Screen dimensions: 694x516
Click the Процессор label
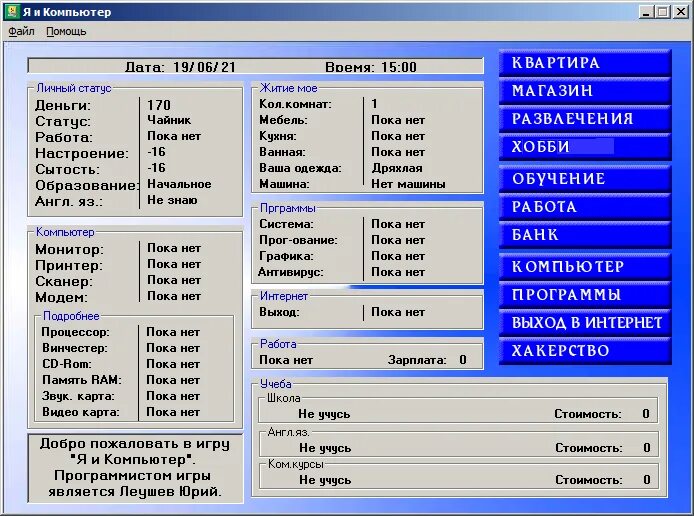tap(76, 332)
